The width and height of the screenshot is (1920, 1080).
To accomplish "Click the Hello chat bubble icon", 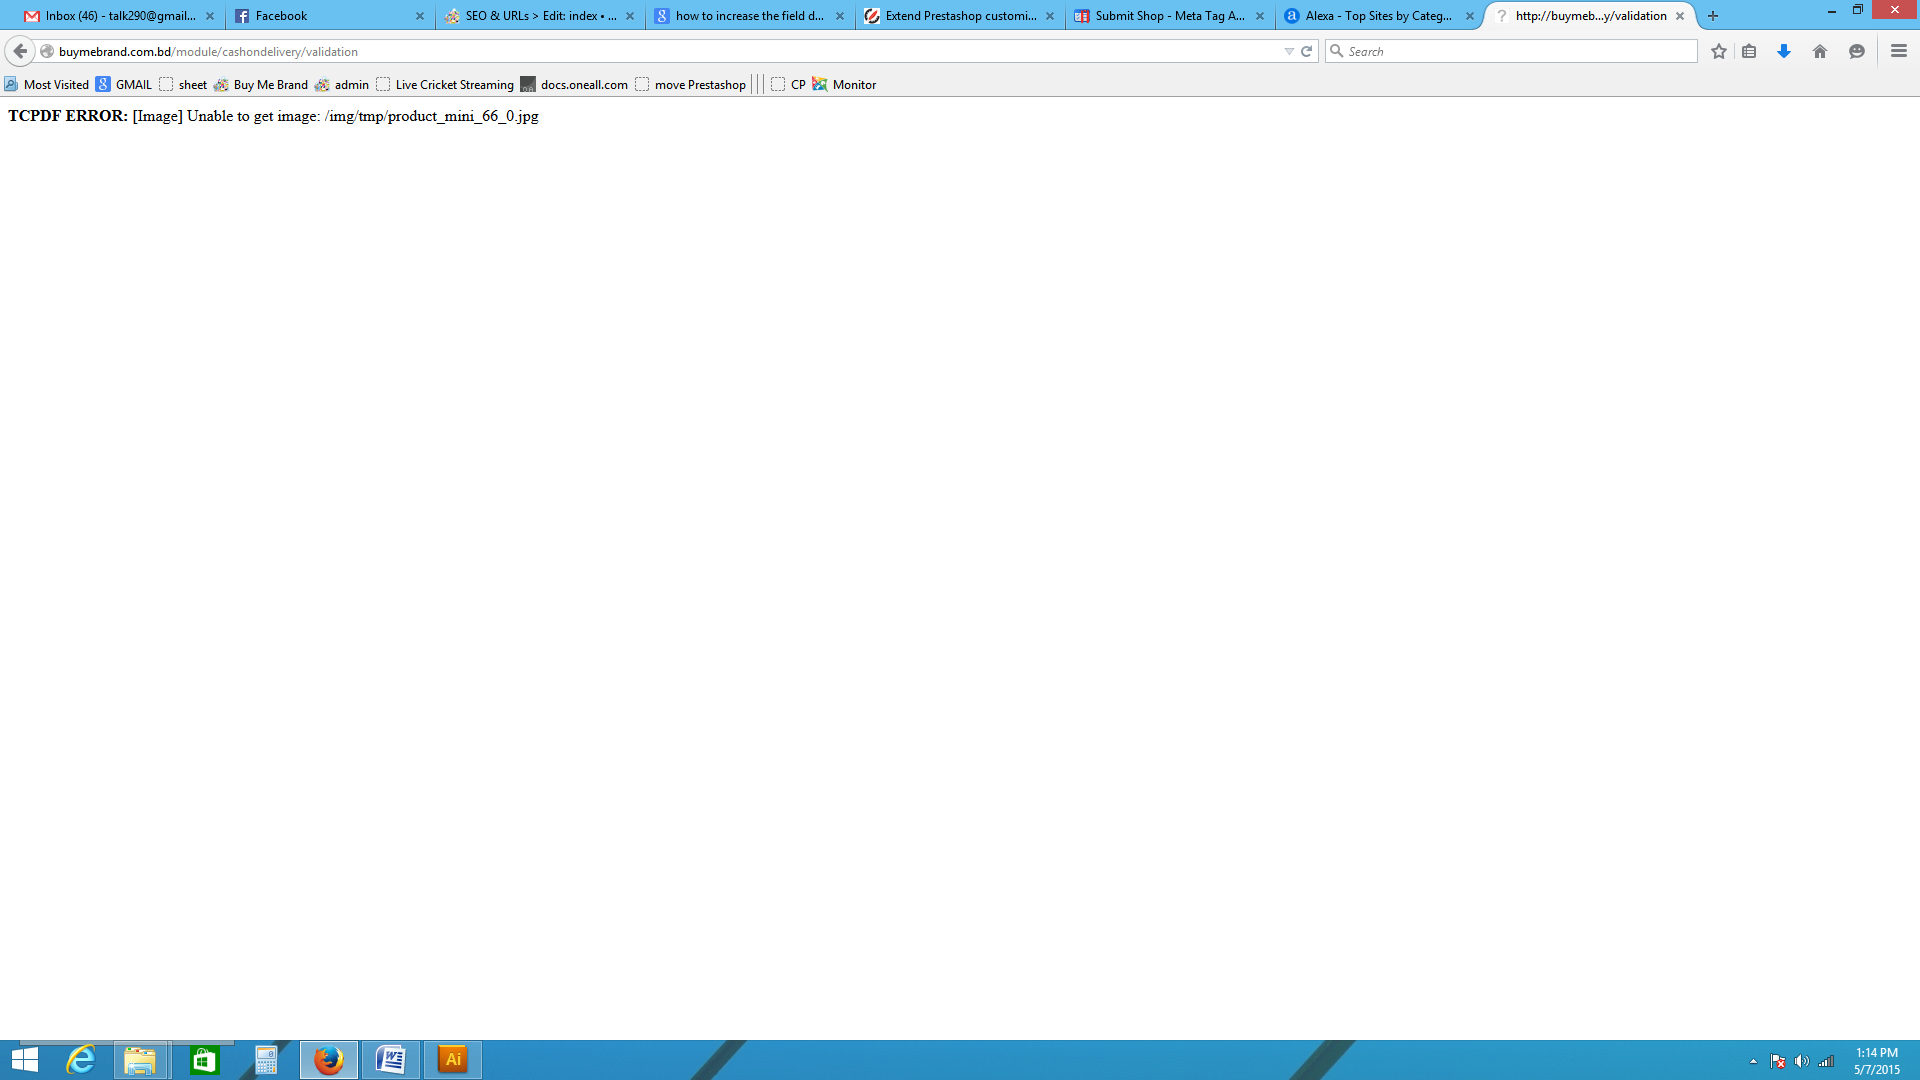I will [1857, 51].
